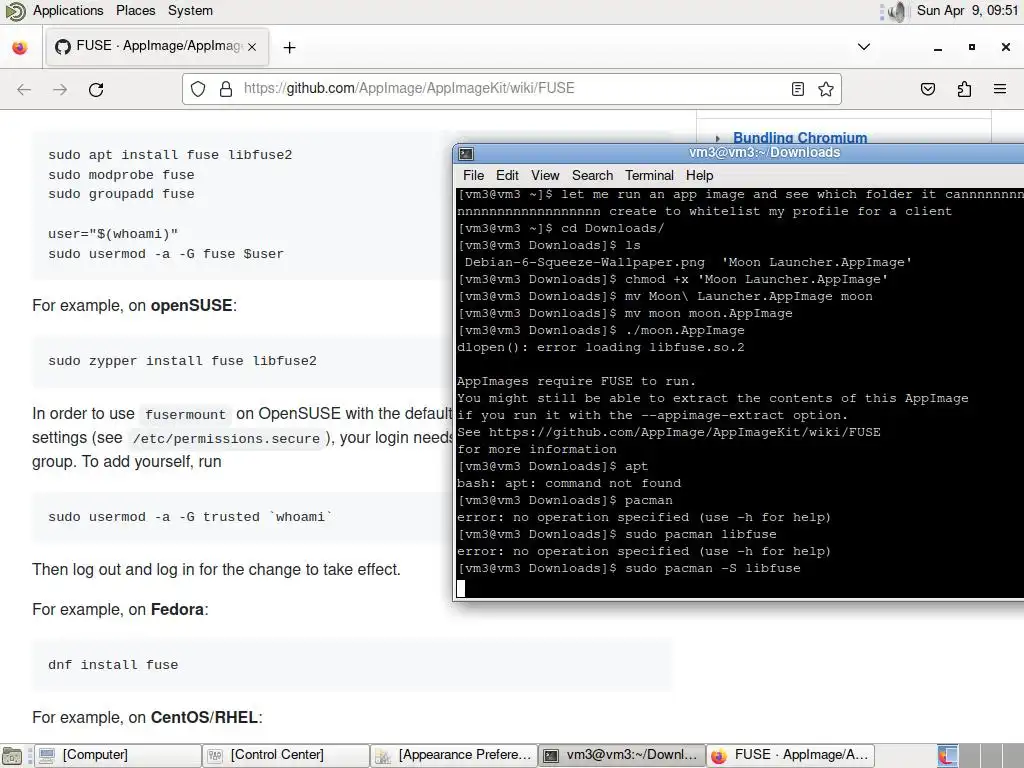Expand the Bundling Chromium sidebar arrow

717,138
